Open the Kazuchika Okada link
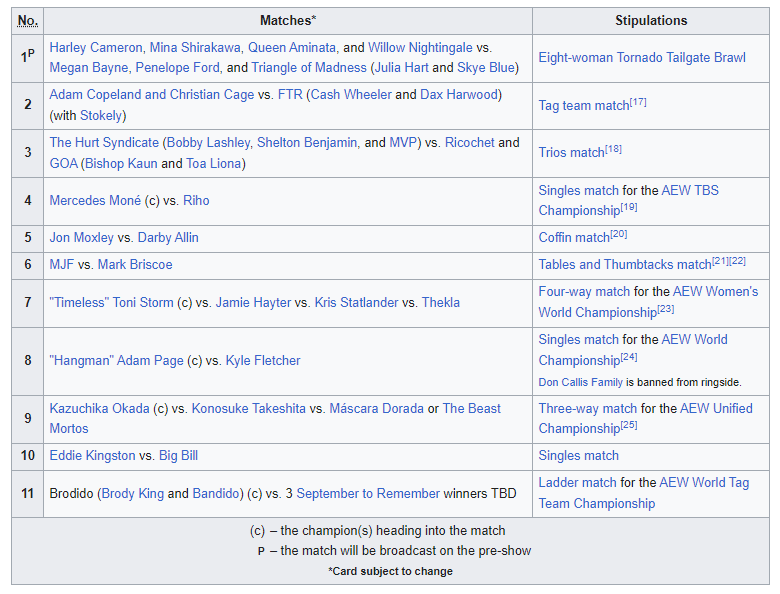 point(99,408)
